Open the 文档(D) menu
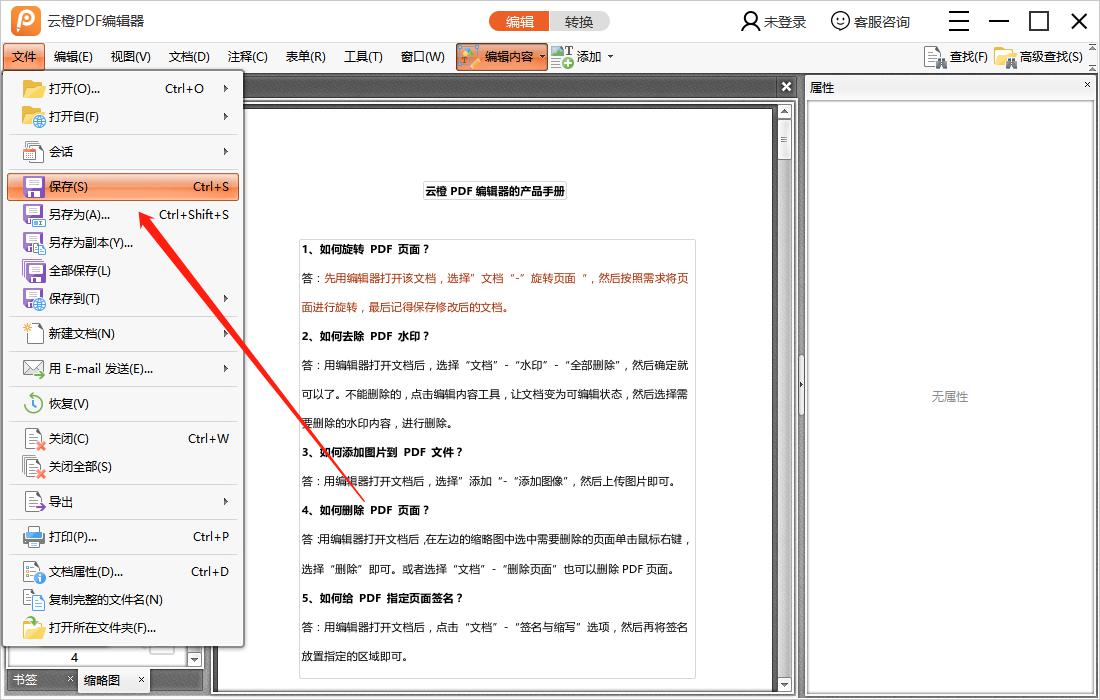1100x700 pixels. coord(189,57)
